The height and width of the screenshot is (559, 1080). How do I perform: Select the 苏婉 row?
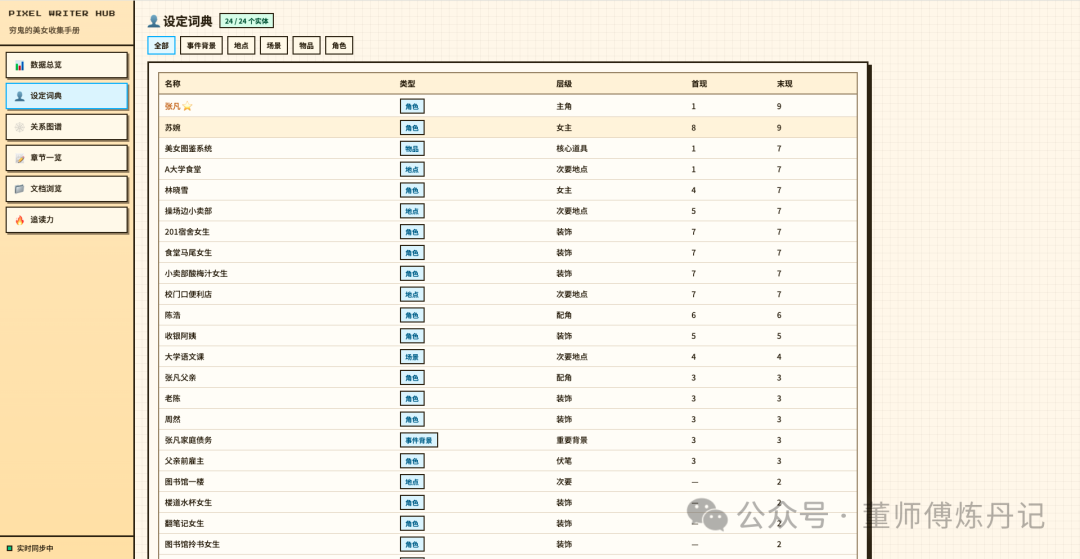[x=508, y=127]
